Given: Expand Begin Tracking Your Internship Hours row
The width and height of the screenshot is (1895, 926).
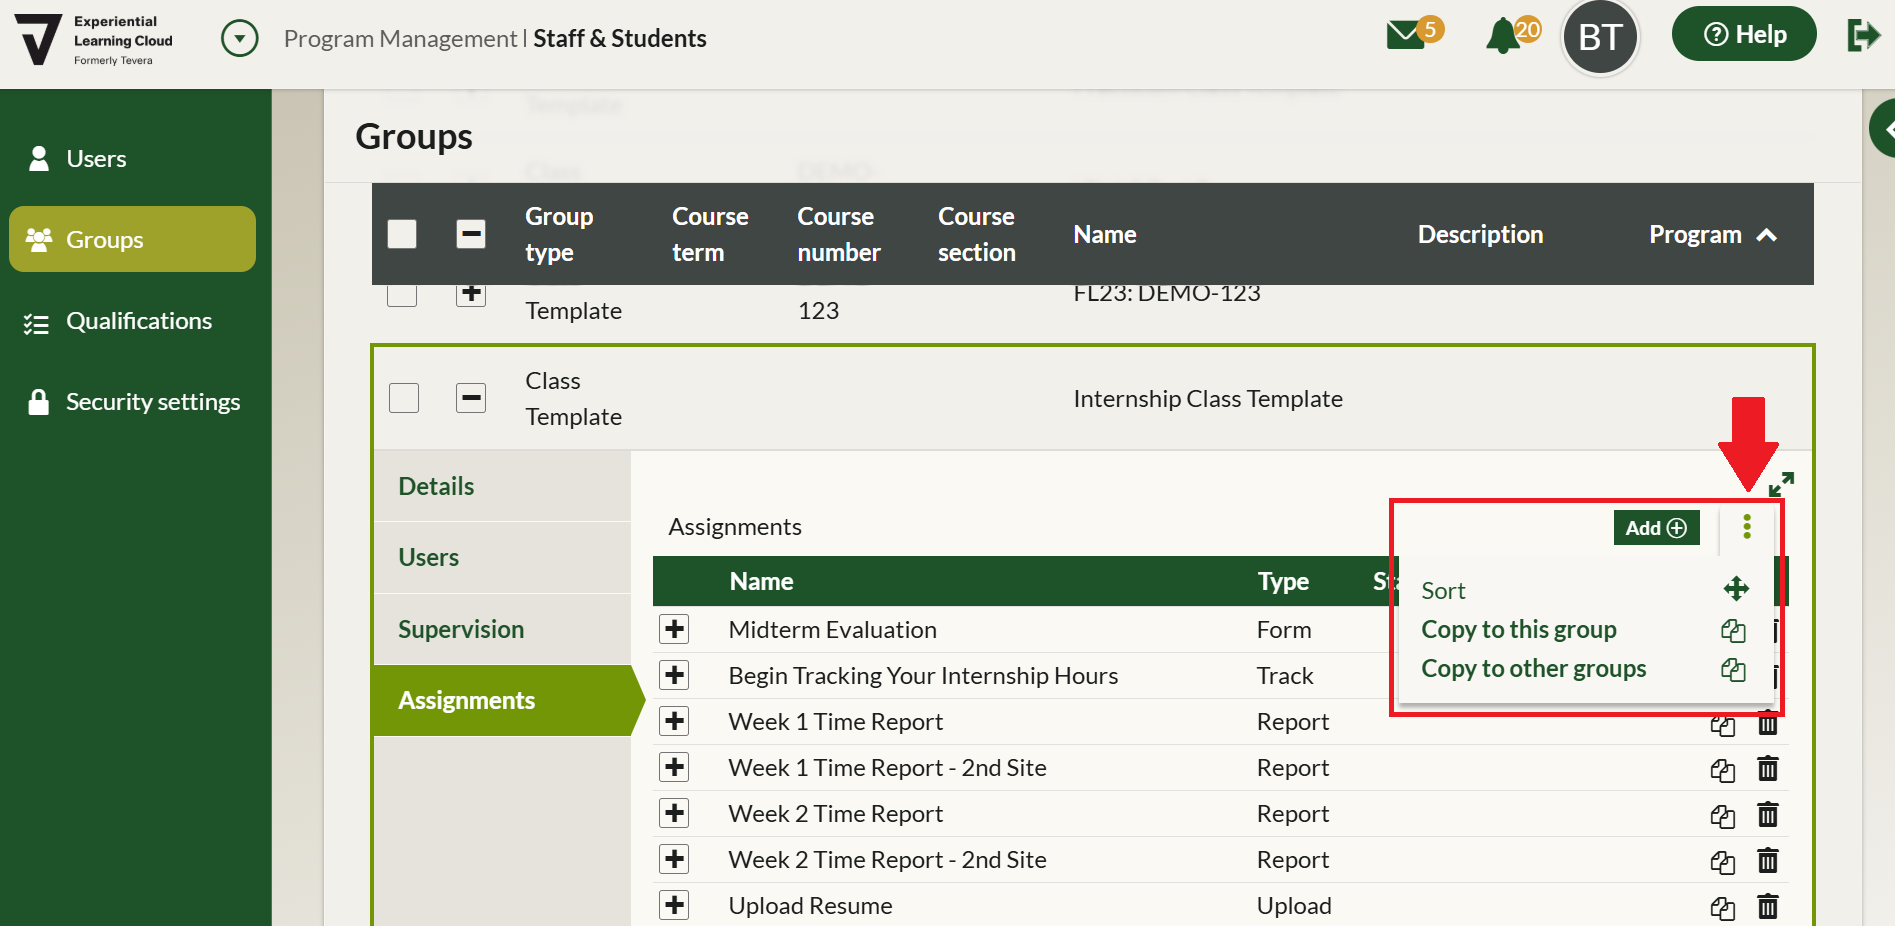Looking at the screenshot, I should point(675,675).
